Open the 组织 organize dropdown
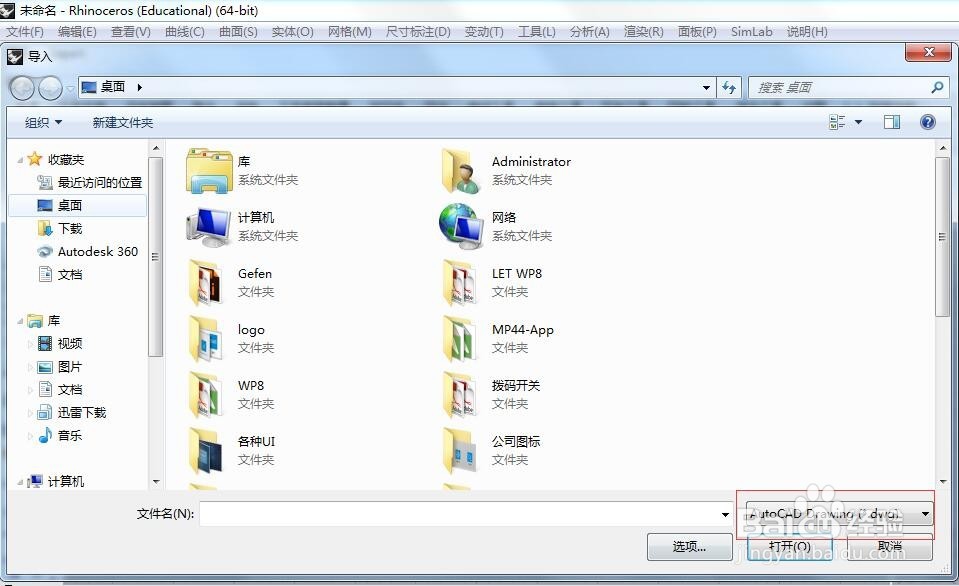Image resolution: width=959 pixels, height=586 pixels. click(x=43, y=122)
